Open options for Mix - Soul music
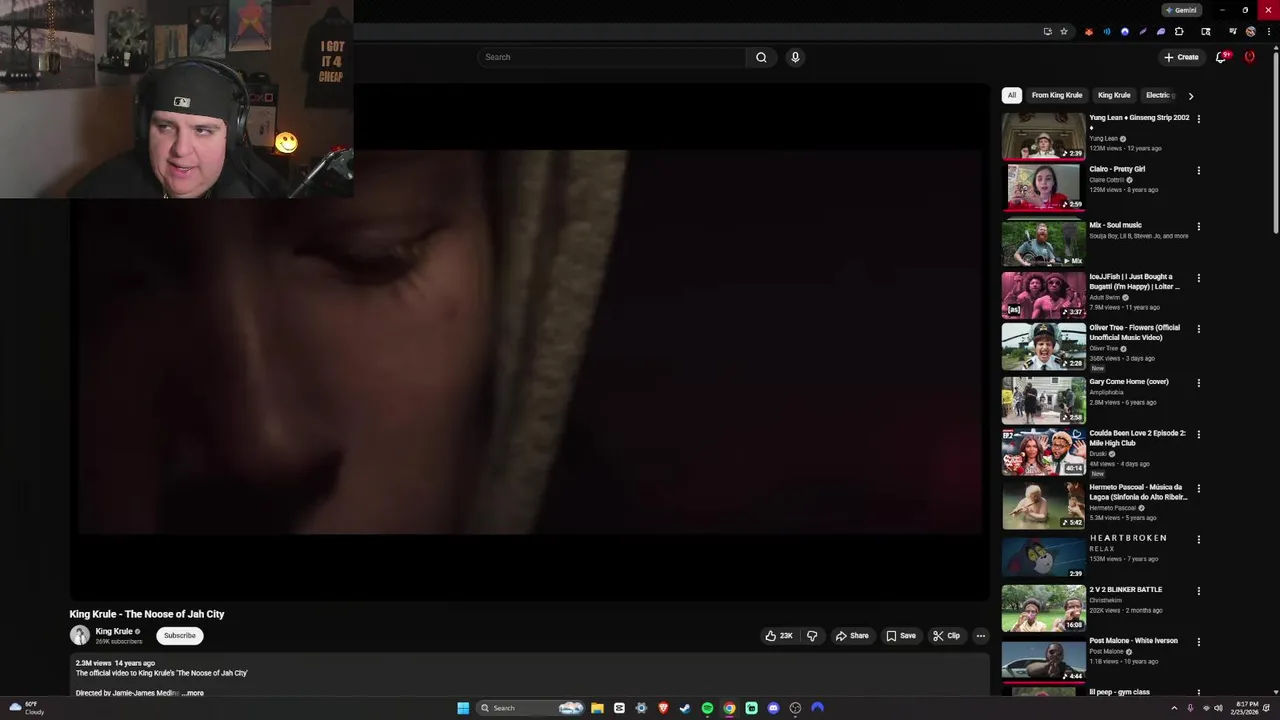 click(x=1198, y=226)
